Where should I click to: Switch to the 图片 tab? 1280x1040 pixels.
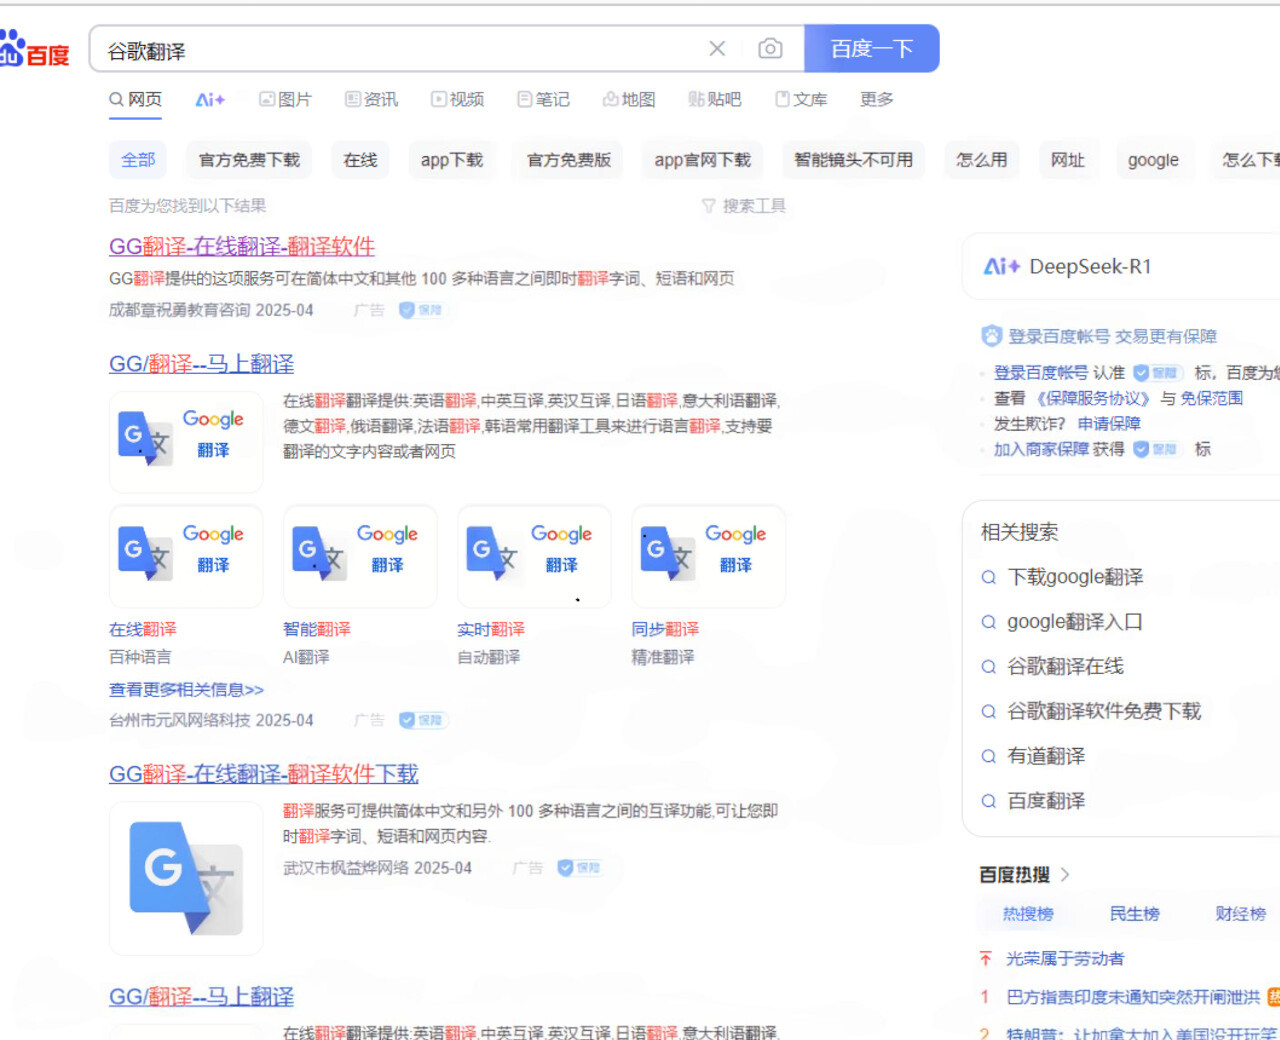[x=285, y=99]
